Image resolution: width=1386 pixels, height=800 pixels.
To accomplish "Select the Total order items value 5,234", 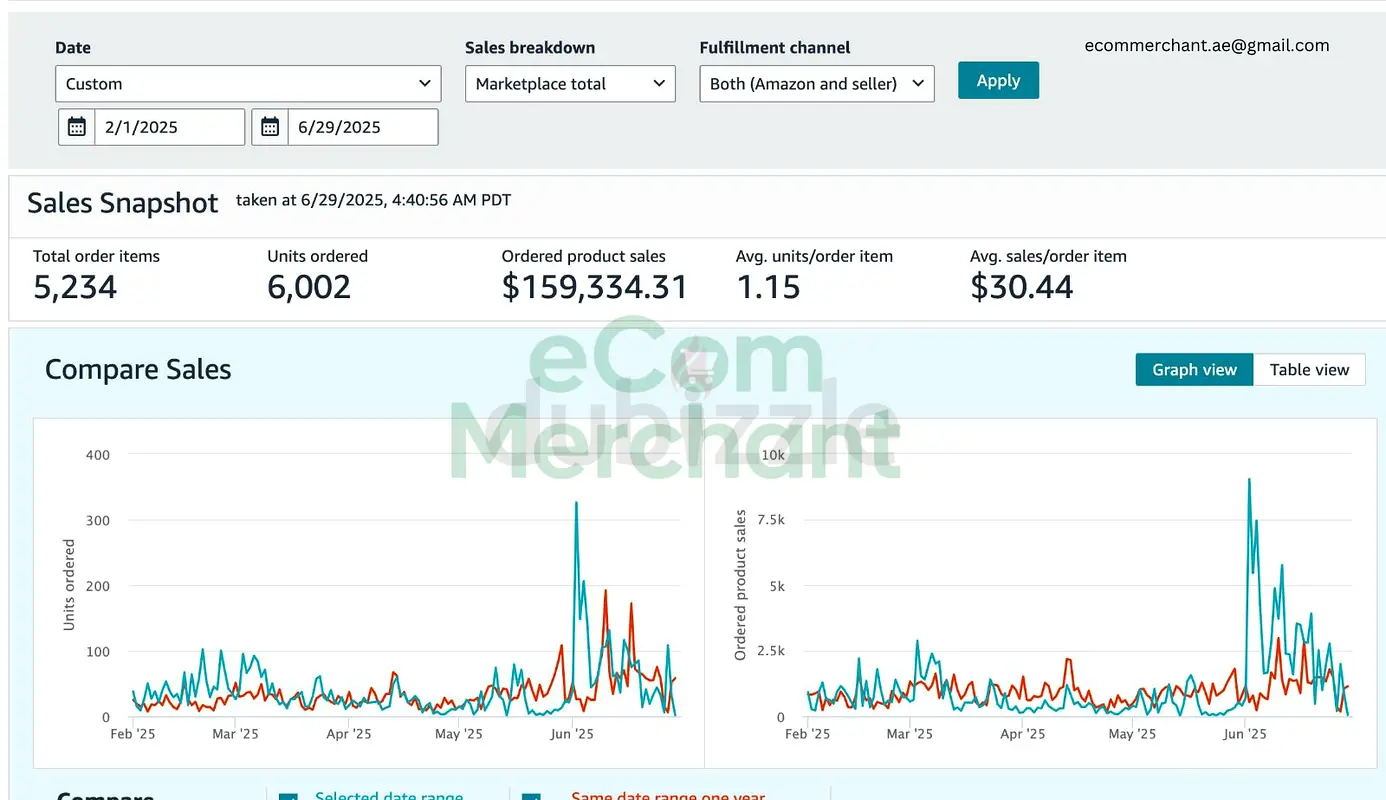I will point(75,287).
